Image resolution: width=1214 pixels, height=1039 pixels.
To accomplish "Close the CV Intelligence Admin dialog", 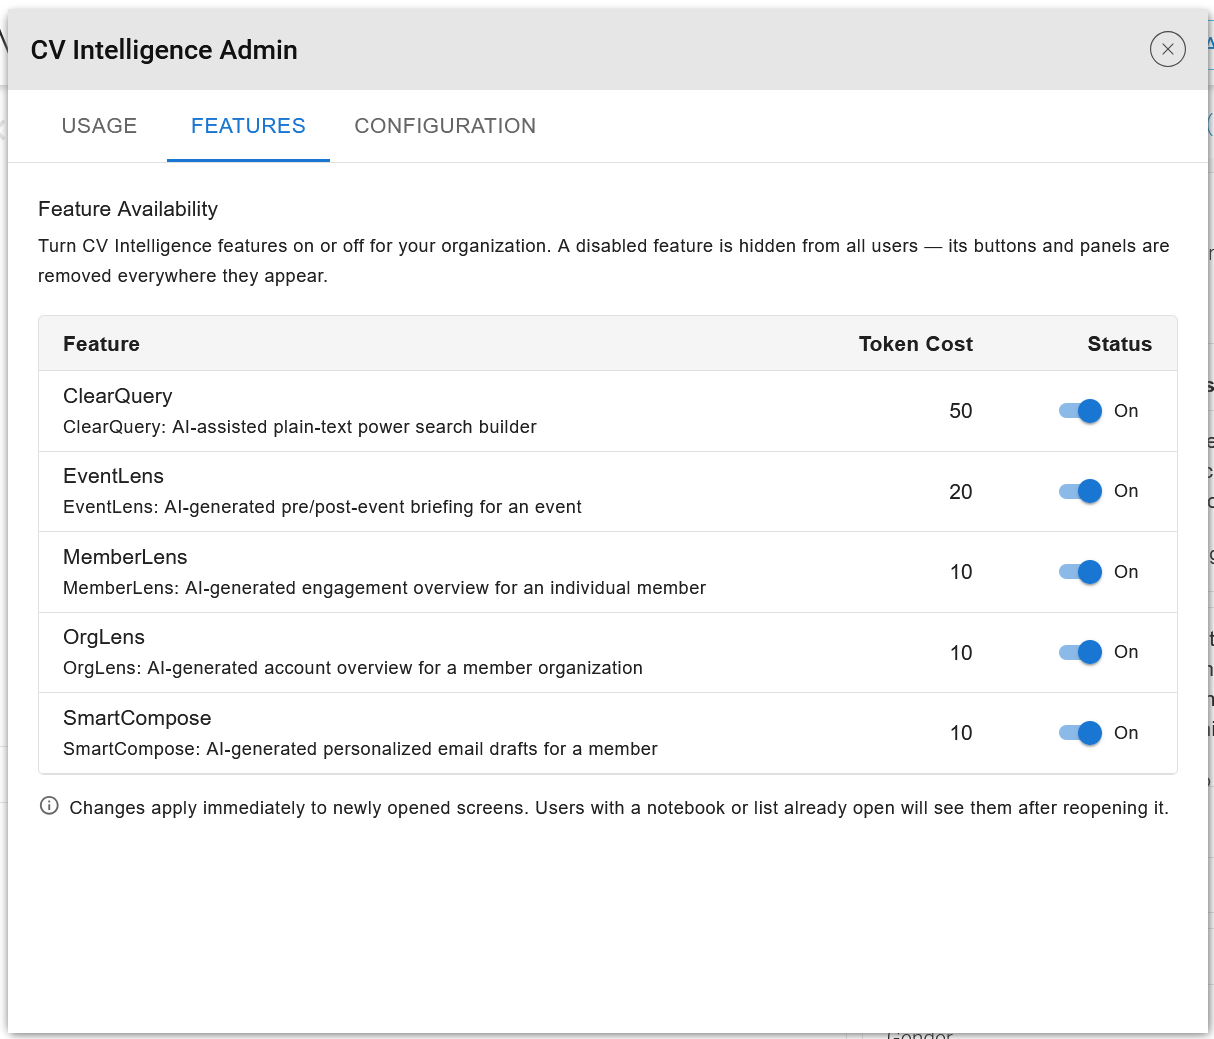I will point(1167,49).
